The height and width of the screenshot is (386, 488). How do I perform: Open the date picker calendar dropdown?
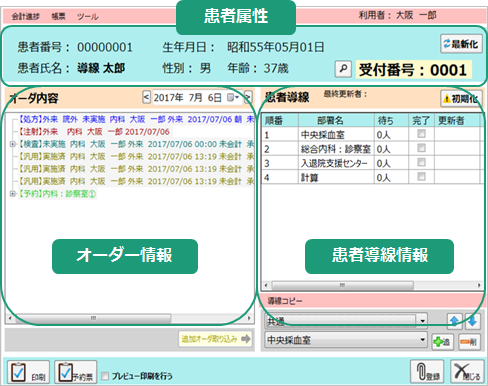tap(233, 97)
